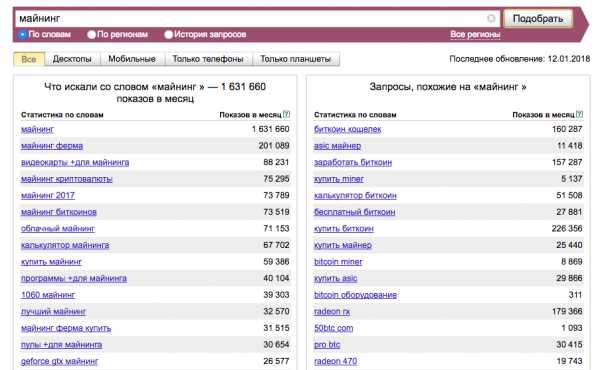
Task: Open the 'asic майнер' link
Action: coord(337,146)
